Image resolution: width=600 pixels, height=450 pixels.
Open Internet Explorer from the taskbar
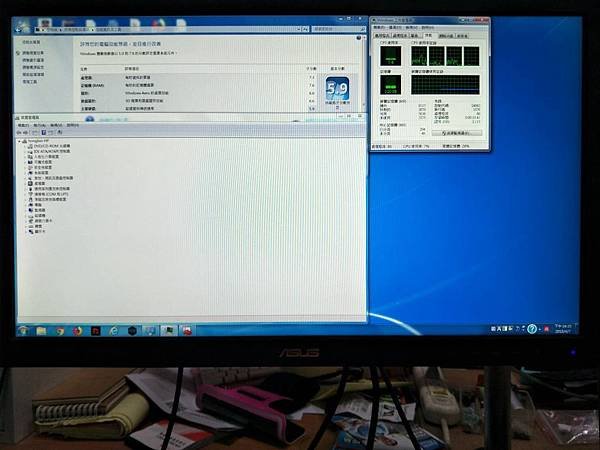(x=114, y=331)
